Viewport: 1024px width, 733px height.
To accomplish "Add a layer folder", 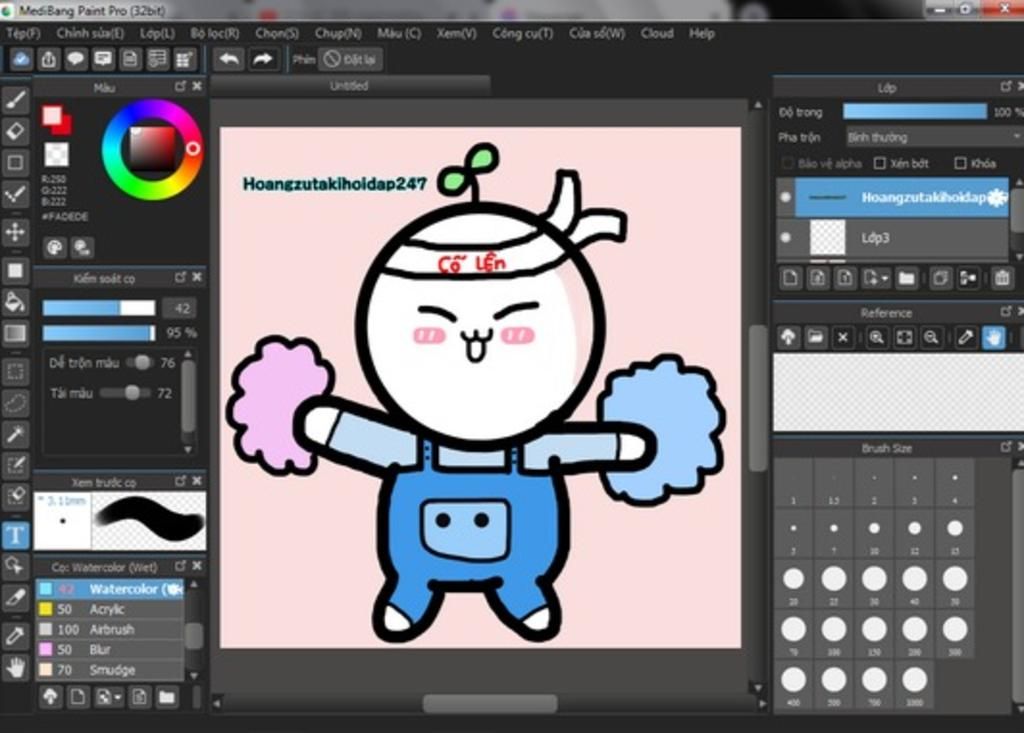I will [x=906, y=278].
